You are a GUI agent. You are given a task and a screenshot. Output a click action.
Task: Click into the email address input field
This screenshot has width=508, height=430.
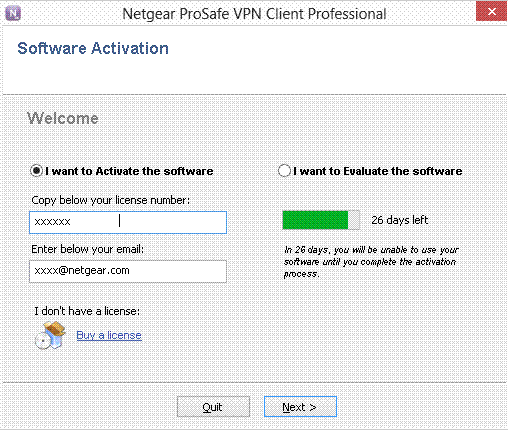(128, 271)
